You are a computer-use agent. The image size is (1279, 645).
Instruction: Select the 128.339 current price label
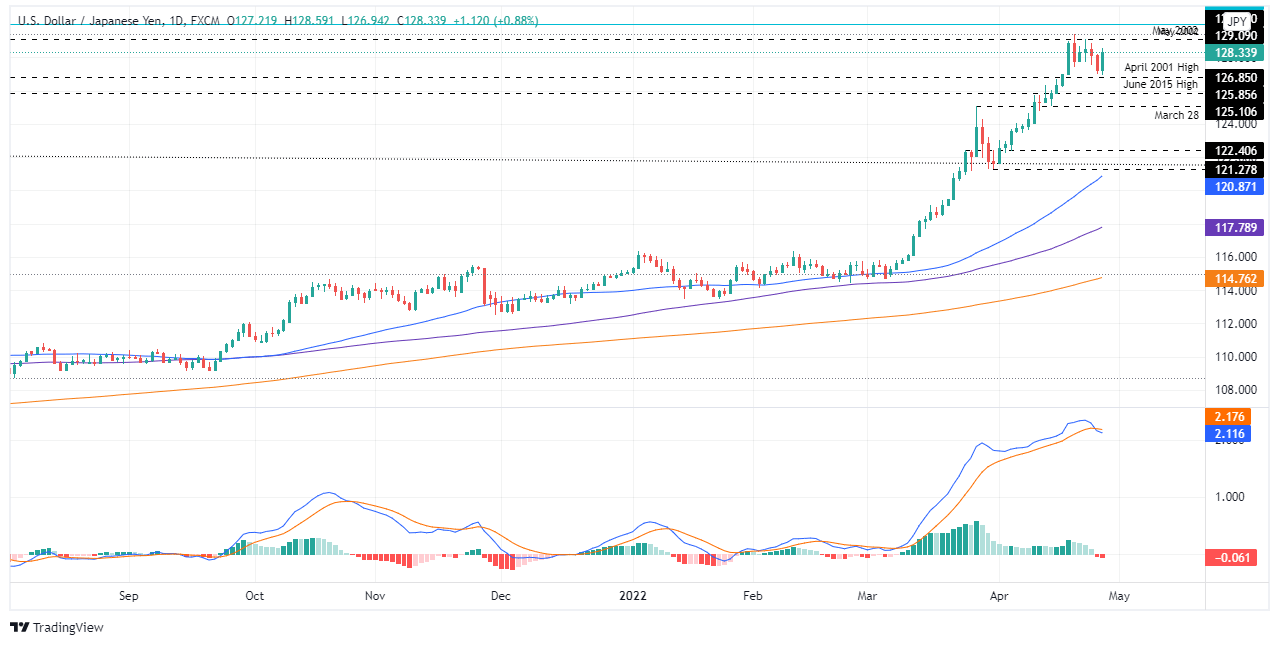click(x=1236, y=53)
